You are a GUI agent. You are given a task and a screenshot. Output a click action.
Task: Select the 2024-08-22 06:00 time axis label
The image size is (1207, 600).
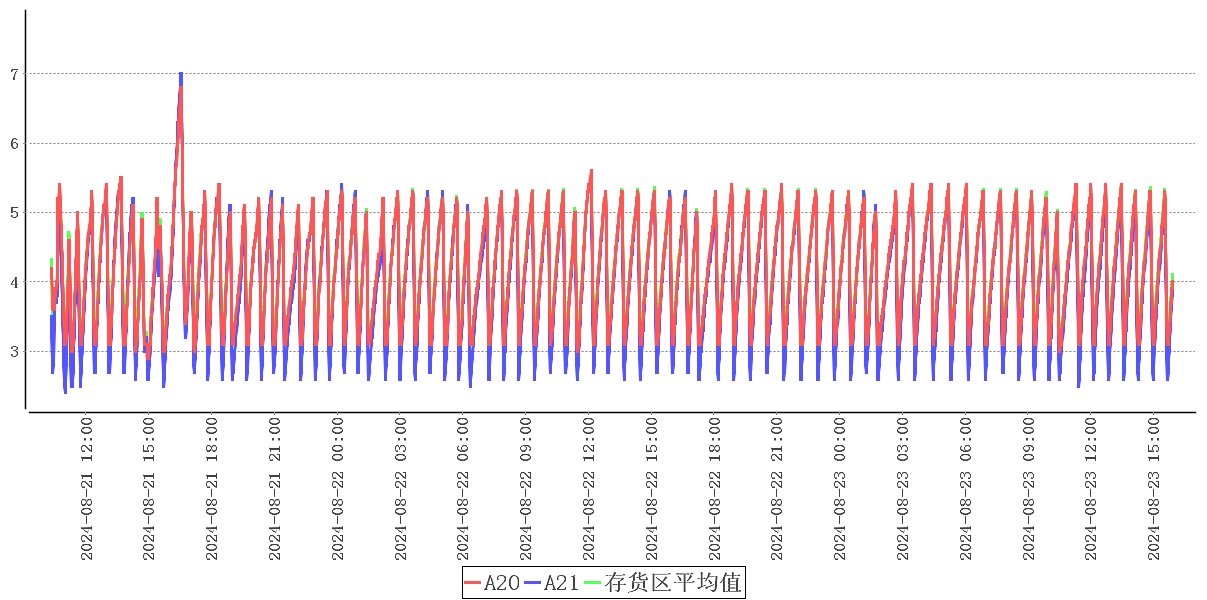[463, 490]
